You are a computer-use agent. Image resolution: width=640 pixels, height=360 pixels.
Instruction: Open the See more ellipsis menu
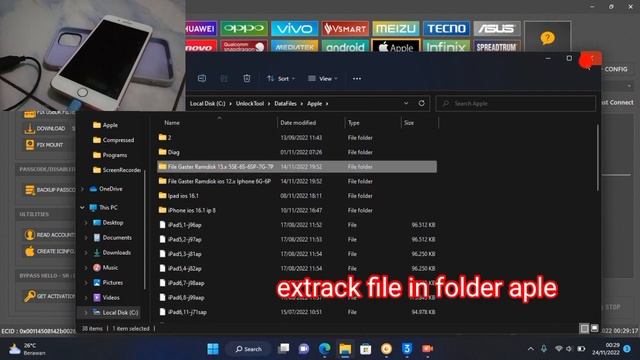pyautogui.click(x=357, y=79)
